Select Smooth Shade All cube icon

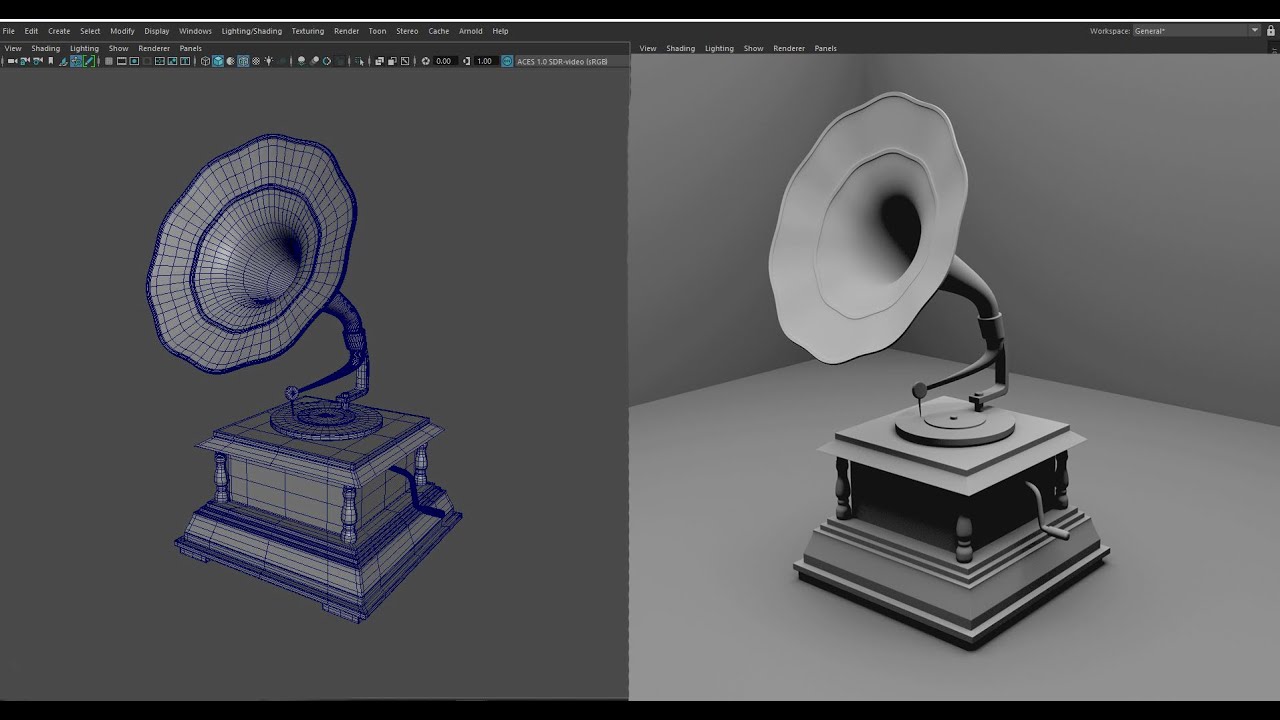click(x=218, y=61)
